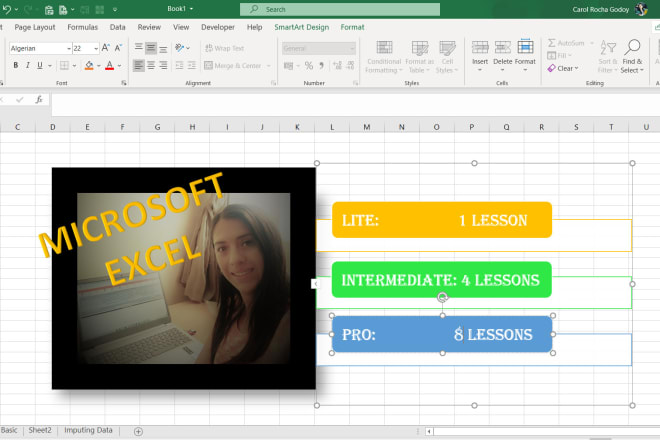Click the Microsoft Excel photo picture
The height and width of the screenshot is (440, 660).
[184, 278]
